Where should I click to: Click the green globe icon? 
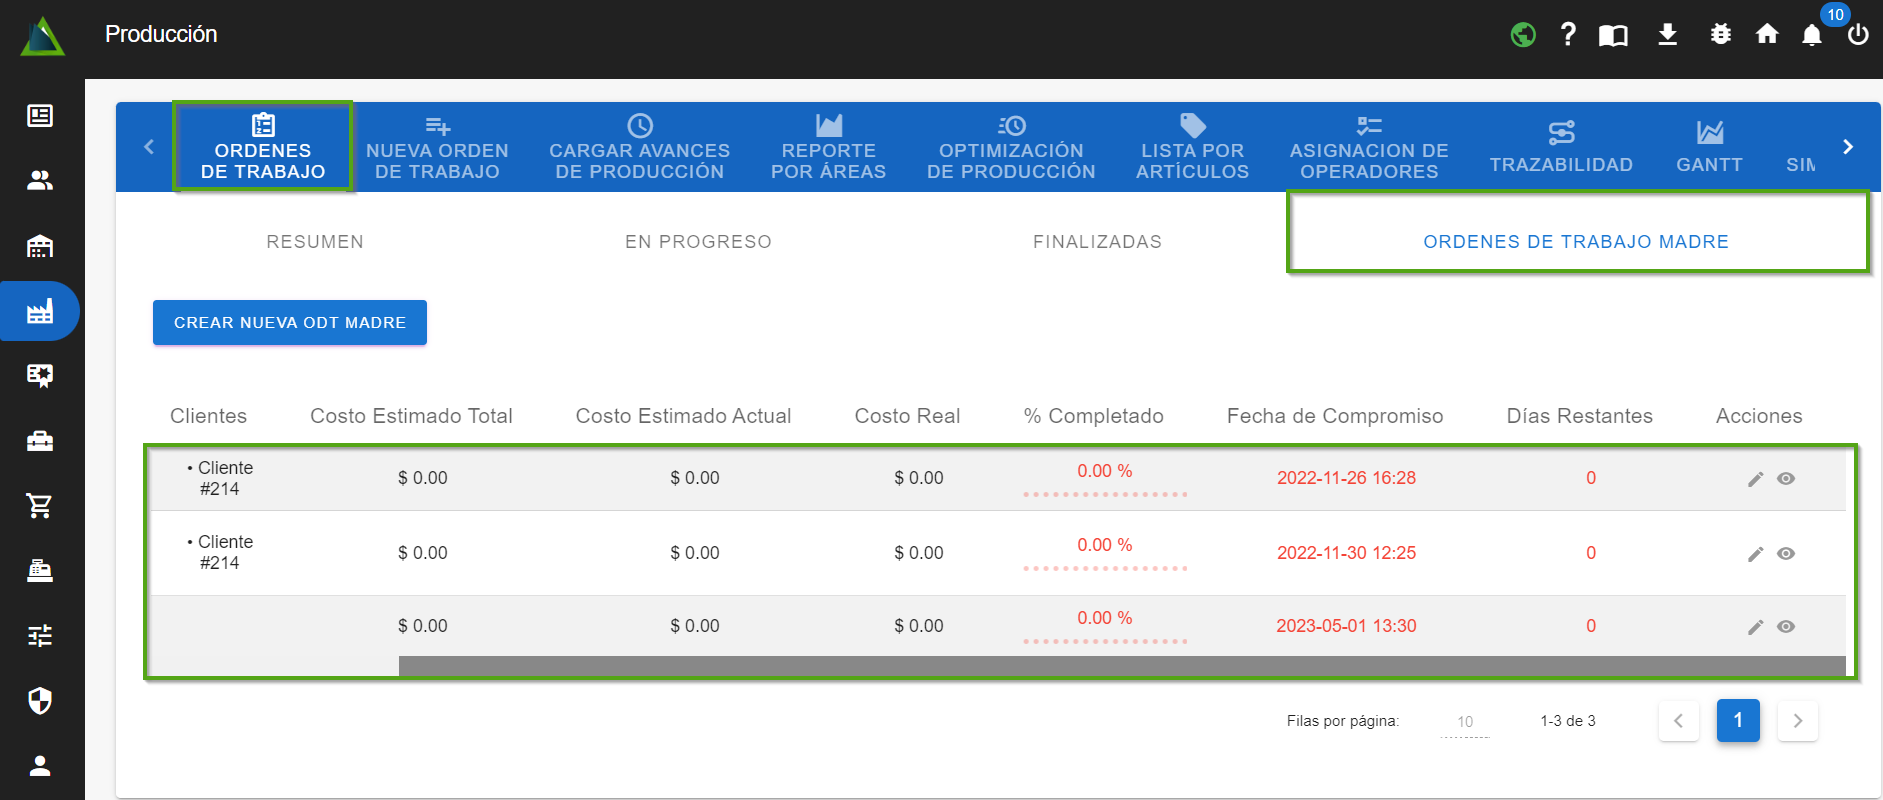coord(1523,35)
